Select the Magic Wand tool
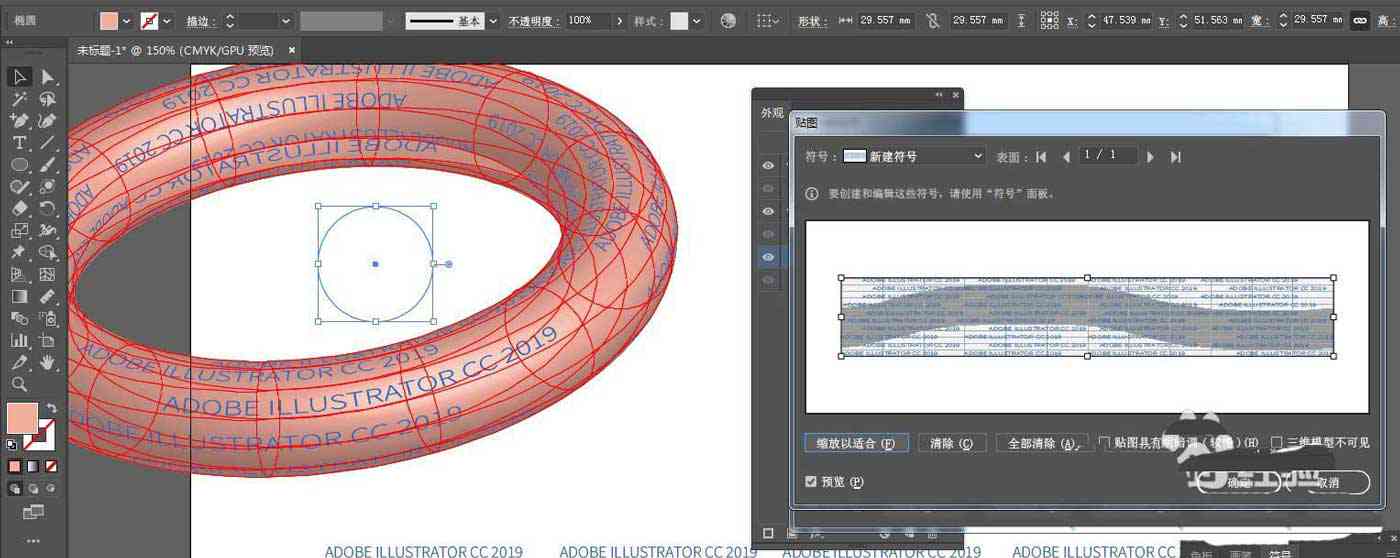Screen dimensions: 1400x558 click(19, 99)
